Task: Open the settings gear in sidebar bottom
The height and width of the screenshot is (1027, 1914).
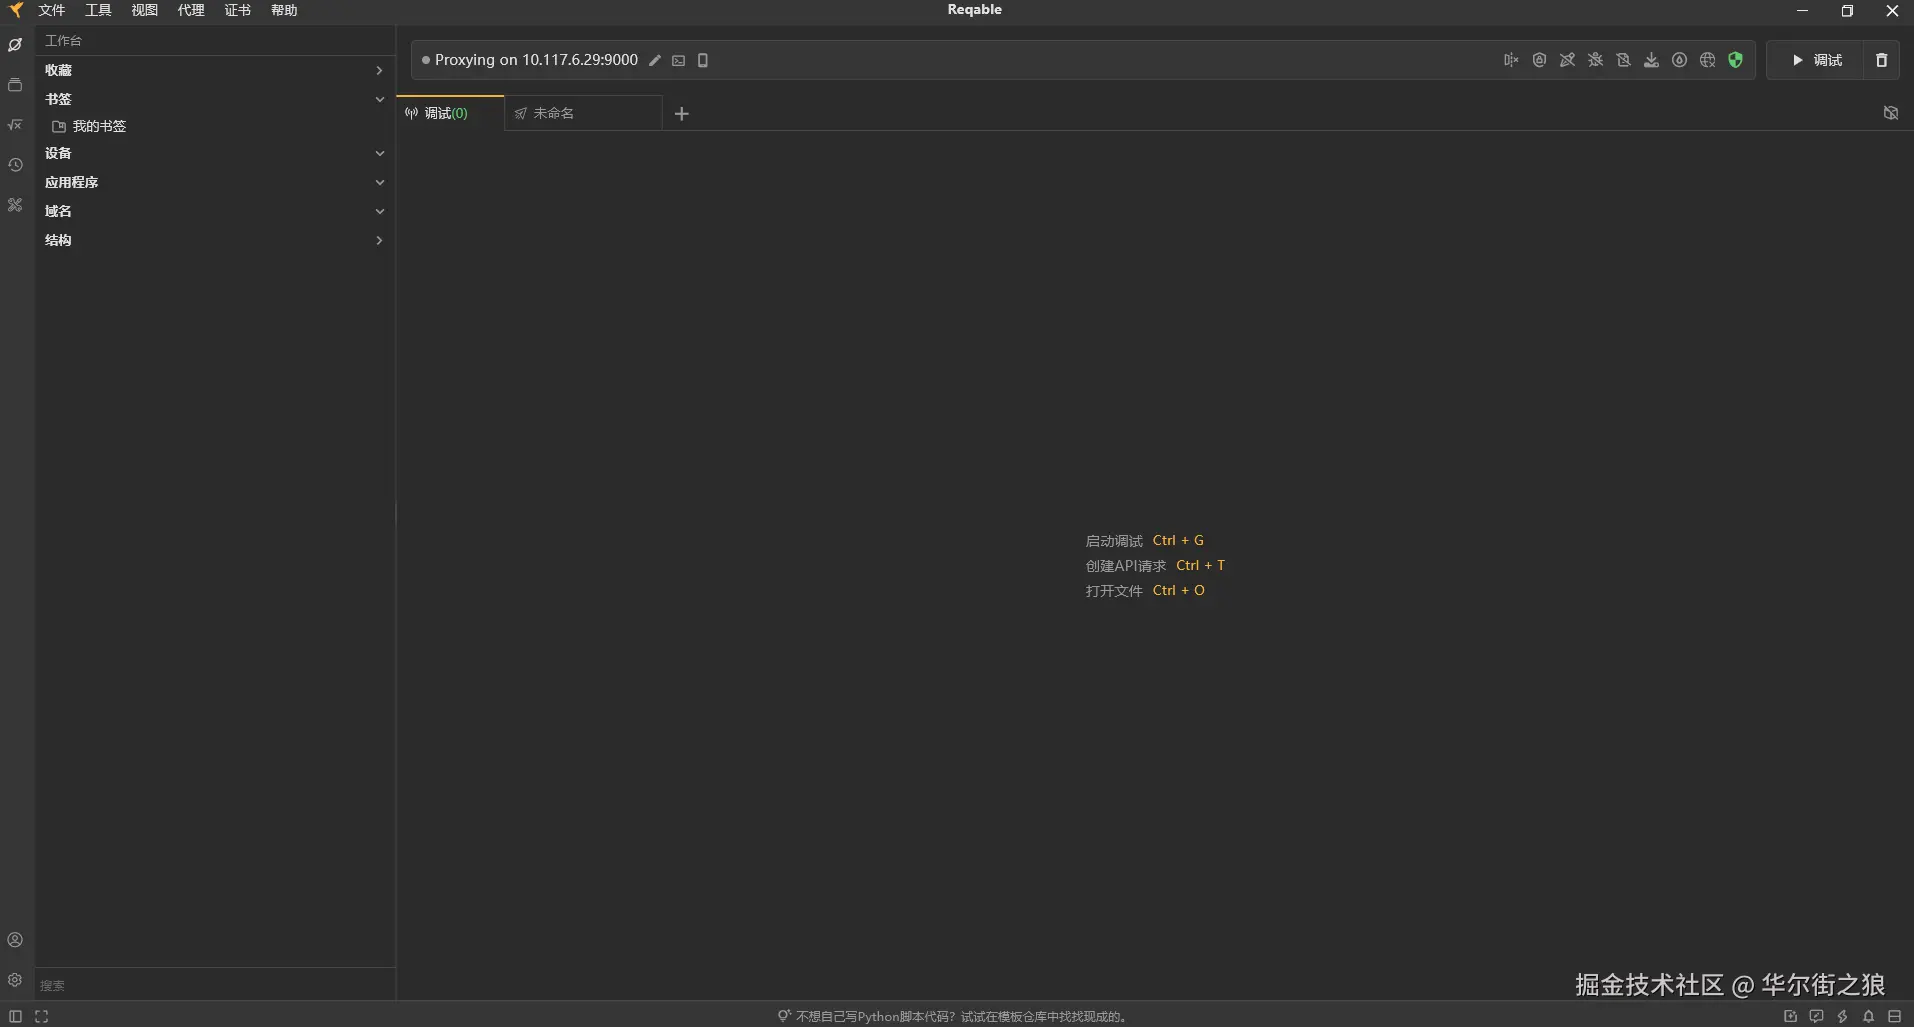Action: tap(15, 980)
